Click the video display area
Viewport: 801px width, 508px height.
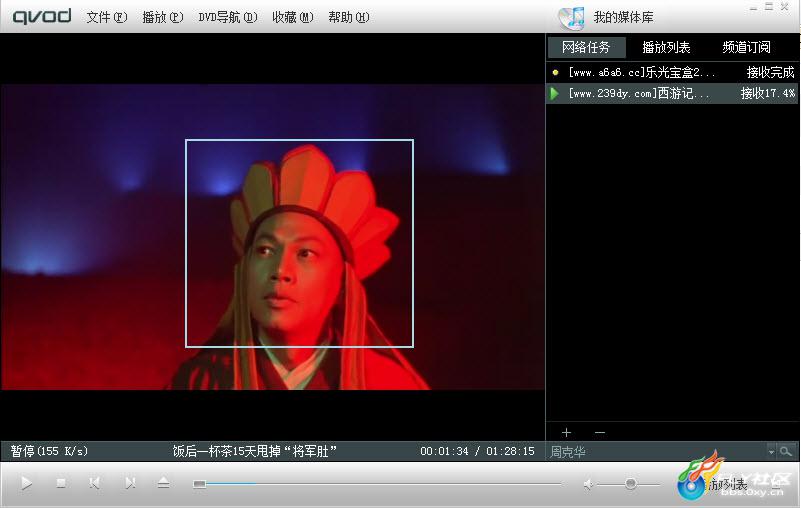(x=273, y=237)
